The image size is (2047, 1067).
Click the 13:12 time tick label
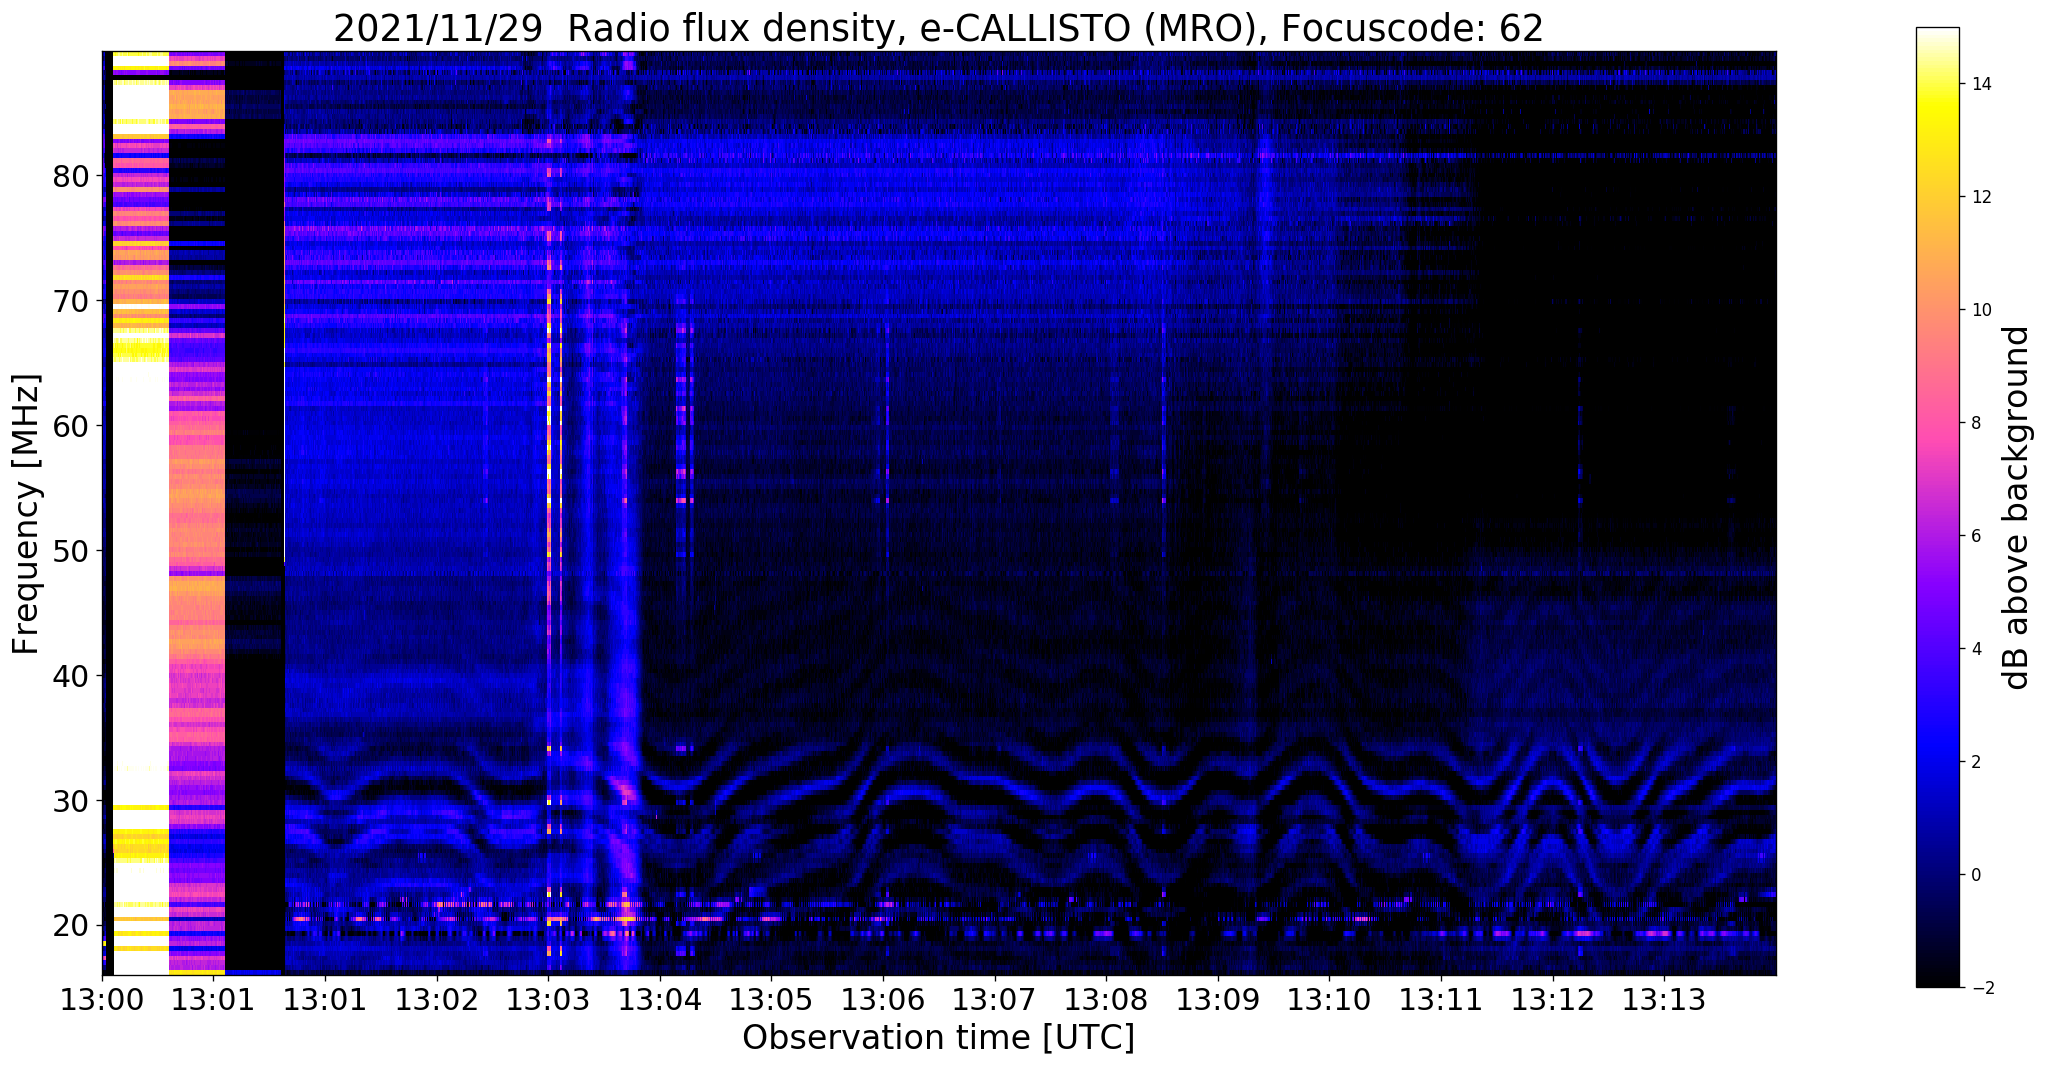[x=1553, y=999]
